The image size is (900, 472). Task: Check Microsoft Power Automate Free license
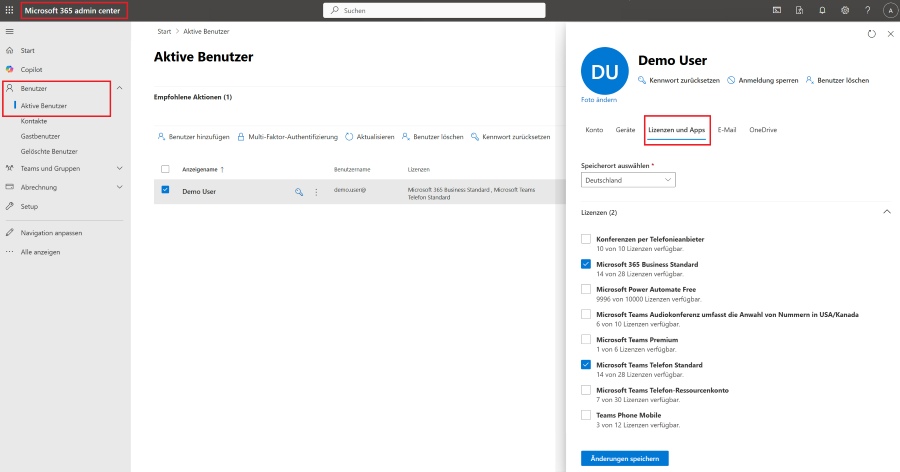[585, 289]
